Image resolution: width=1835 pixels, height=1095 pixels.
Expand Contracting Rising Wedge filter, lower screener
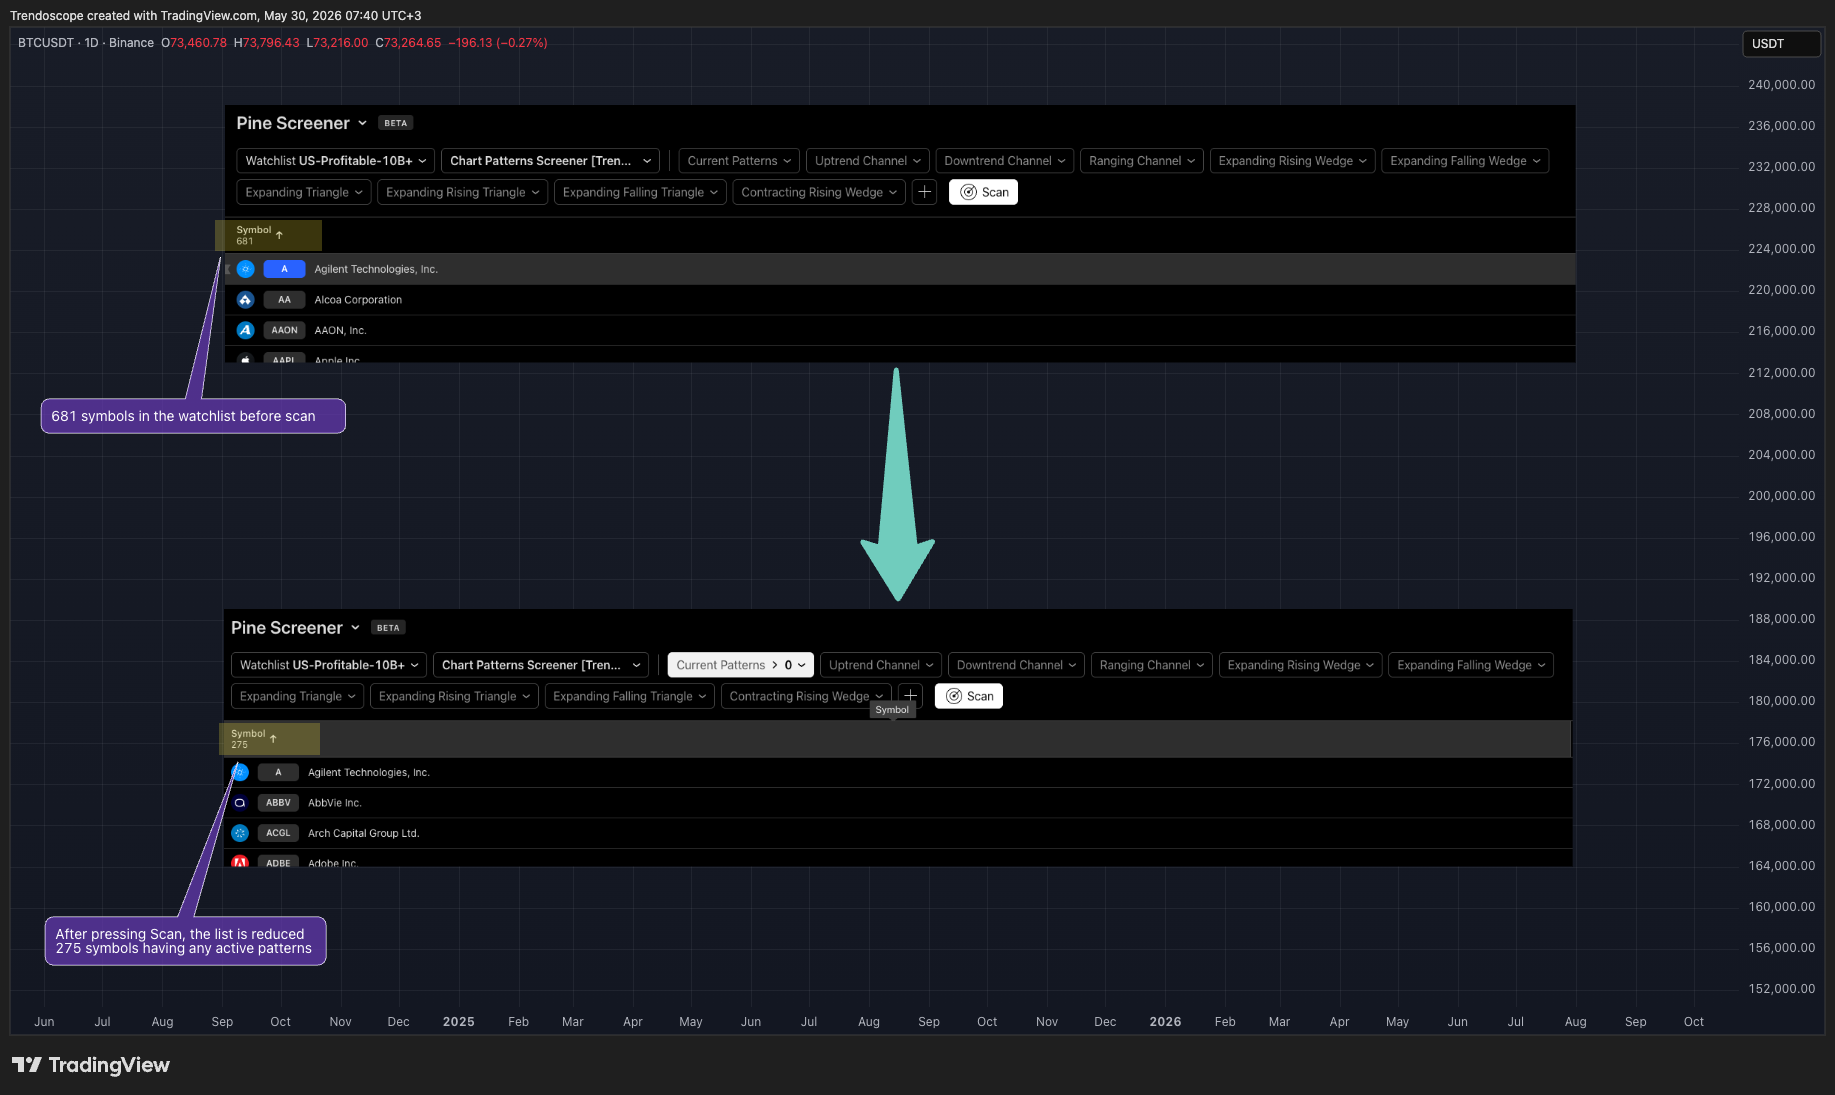coord(806,696)
